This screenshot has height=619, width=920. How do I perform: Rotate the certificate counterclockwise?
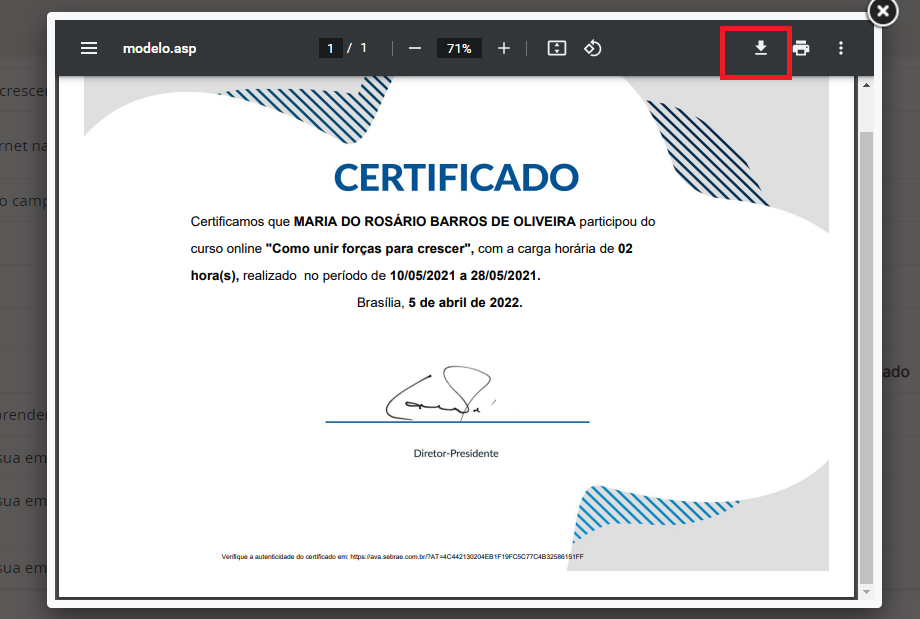(x=592, y=48)
